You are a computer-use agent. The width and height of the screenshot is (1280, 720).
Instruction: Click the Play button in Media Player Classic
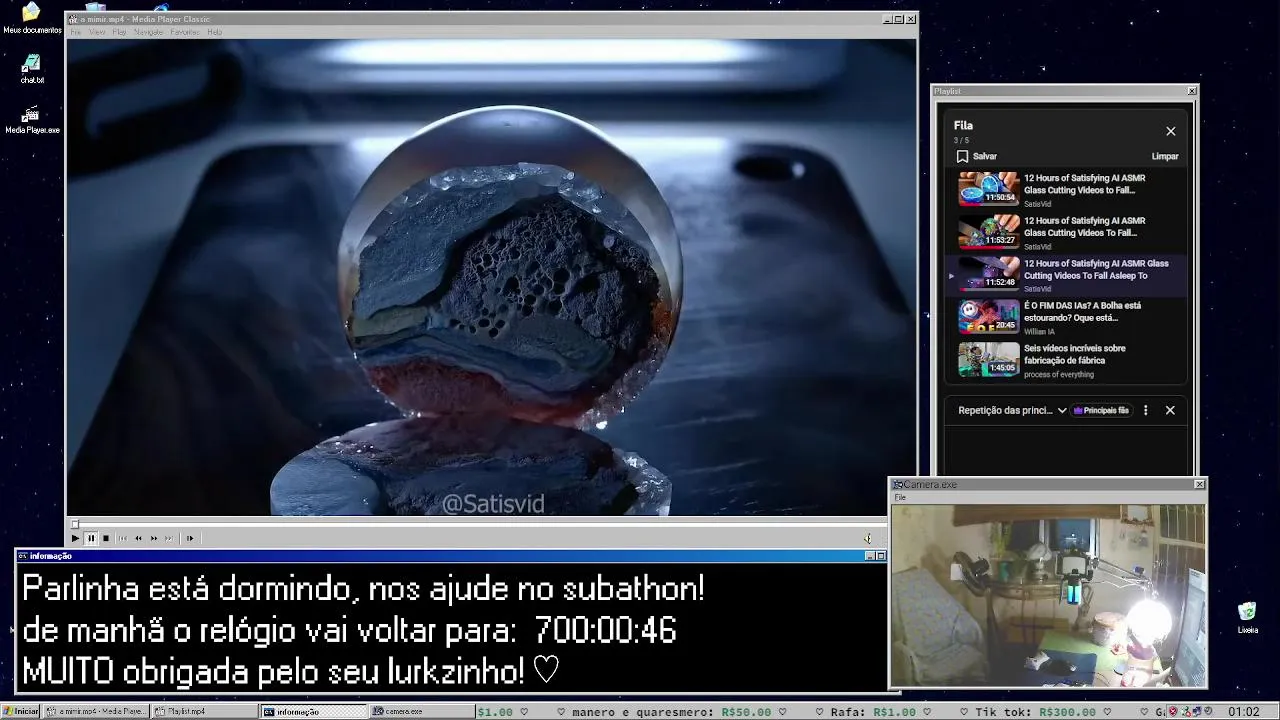(x=75, y=538)
